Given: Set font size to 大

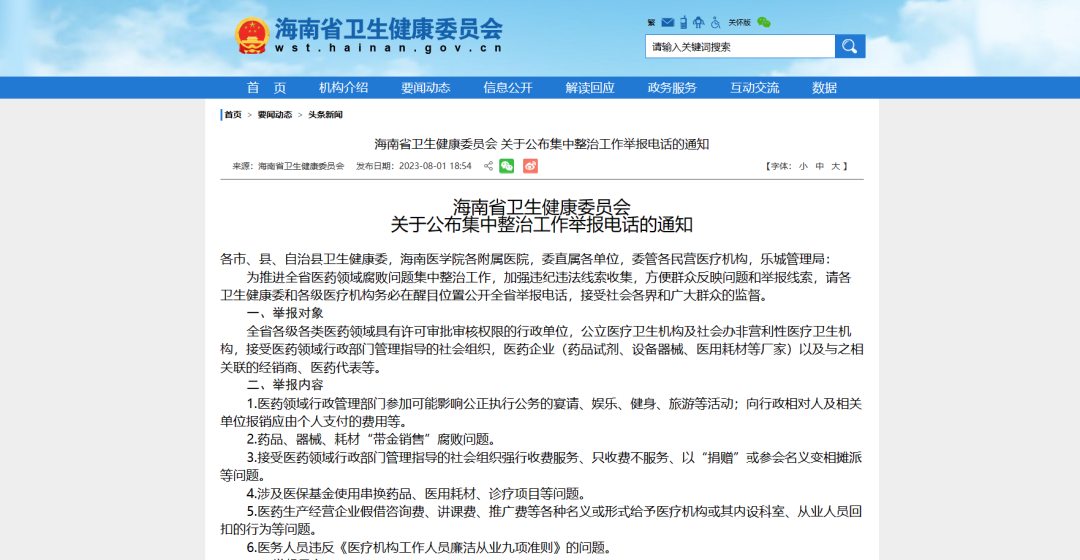Looking at the screenshot, I should (835, 166).
